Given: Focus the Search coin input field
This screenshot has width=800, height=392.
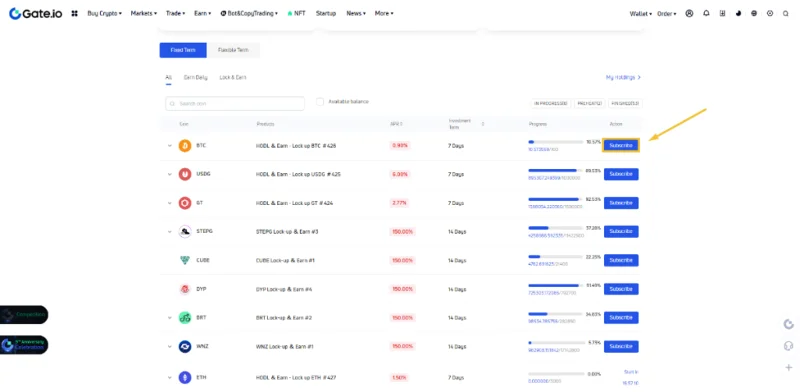Looking at the screenshot, I should coord(235,104).
